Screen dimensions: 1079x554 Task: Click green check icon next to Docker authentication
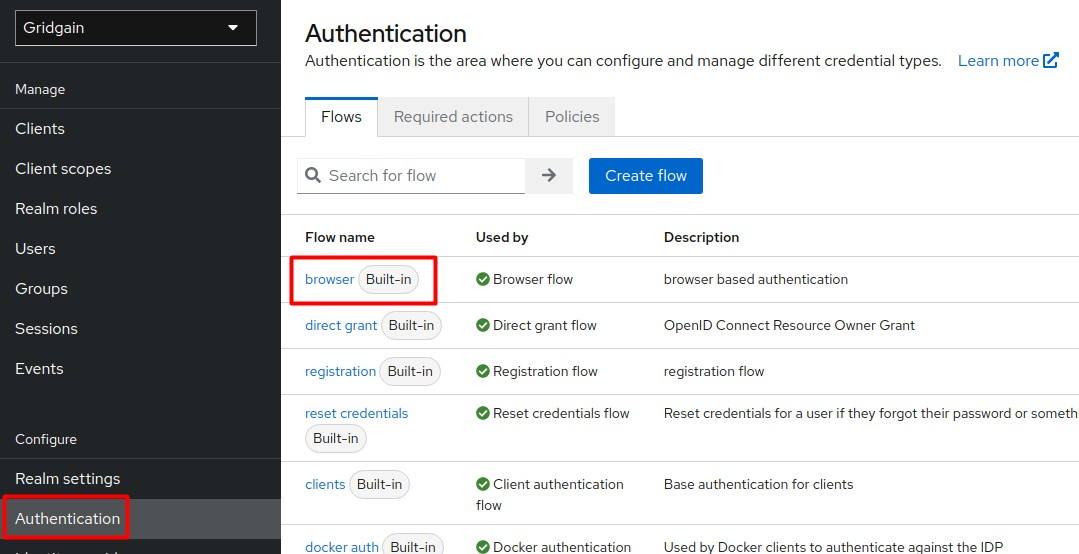[482, 547]
